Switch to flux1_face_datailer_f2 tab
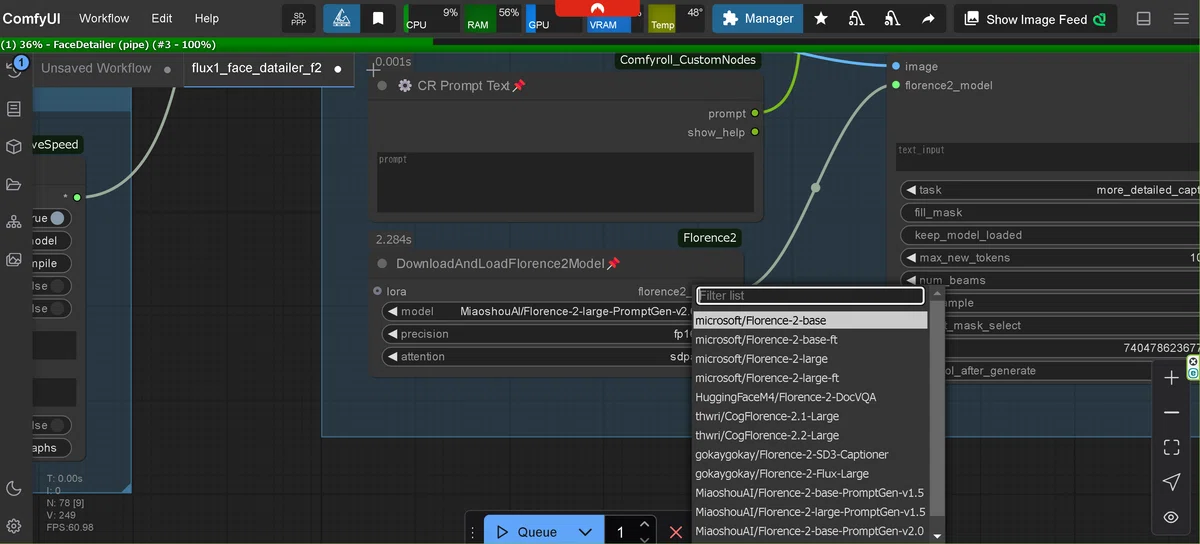This screenshot has height=544, width=1200. tap(257, 69)
